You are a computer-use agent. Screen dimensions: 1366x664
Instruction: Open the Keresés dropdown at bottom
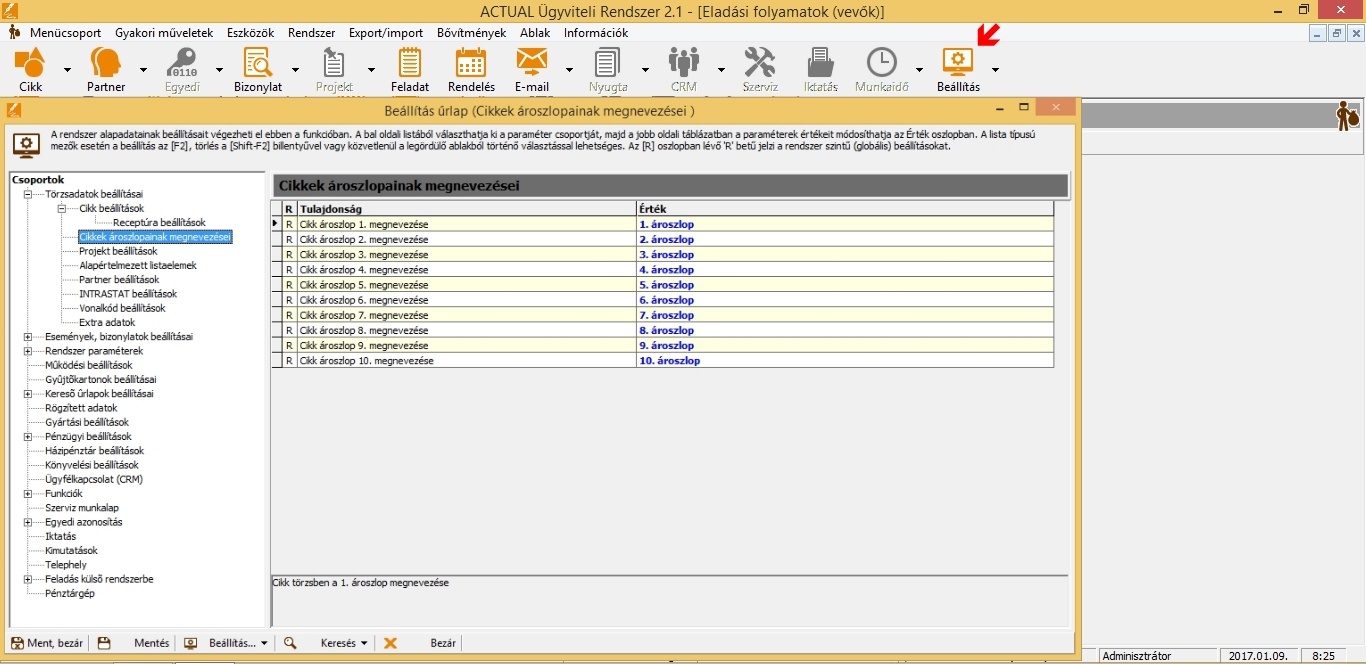[x=344, y=643]
